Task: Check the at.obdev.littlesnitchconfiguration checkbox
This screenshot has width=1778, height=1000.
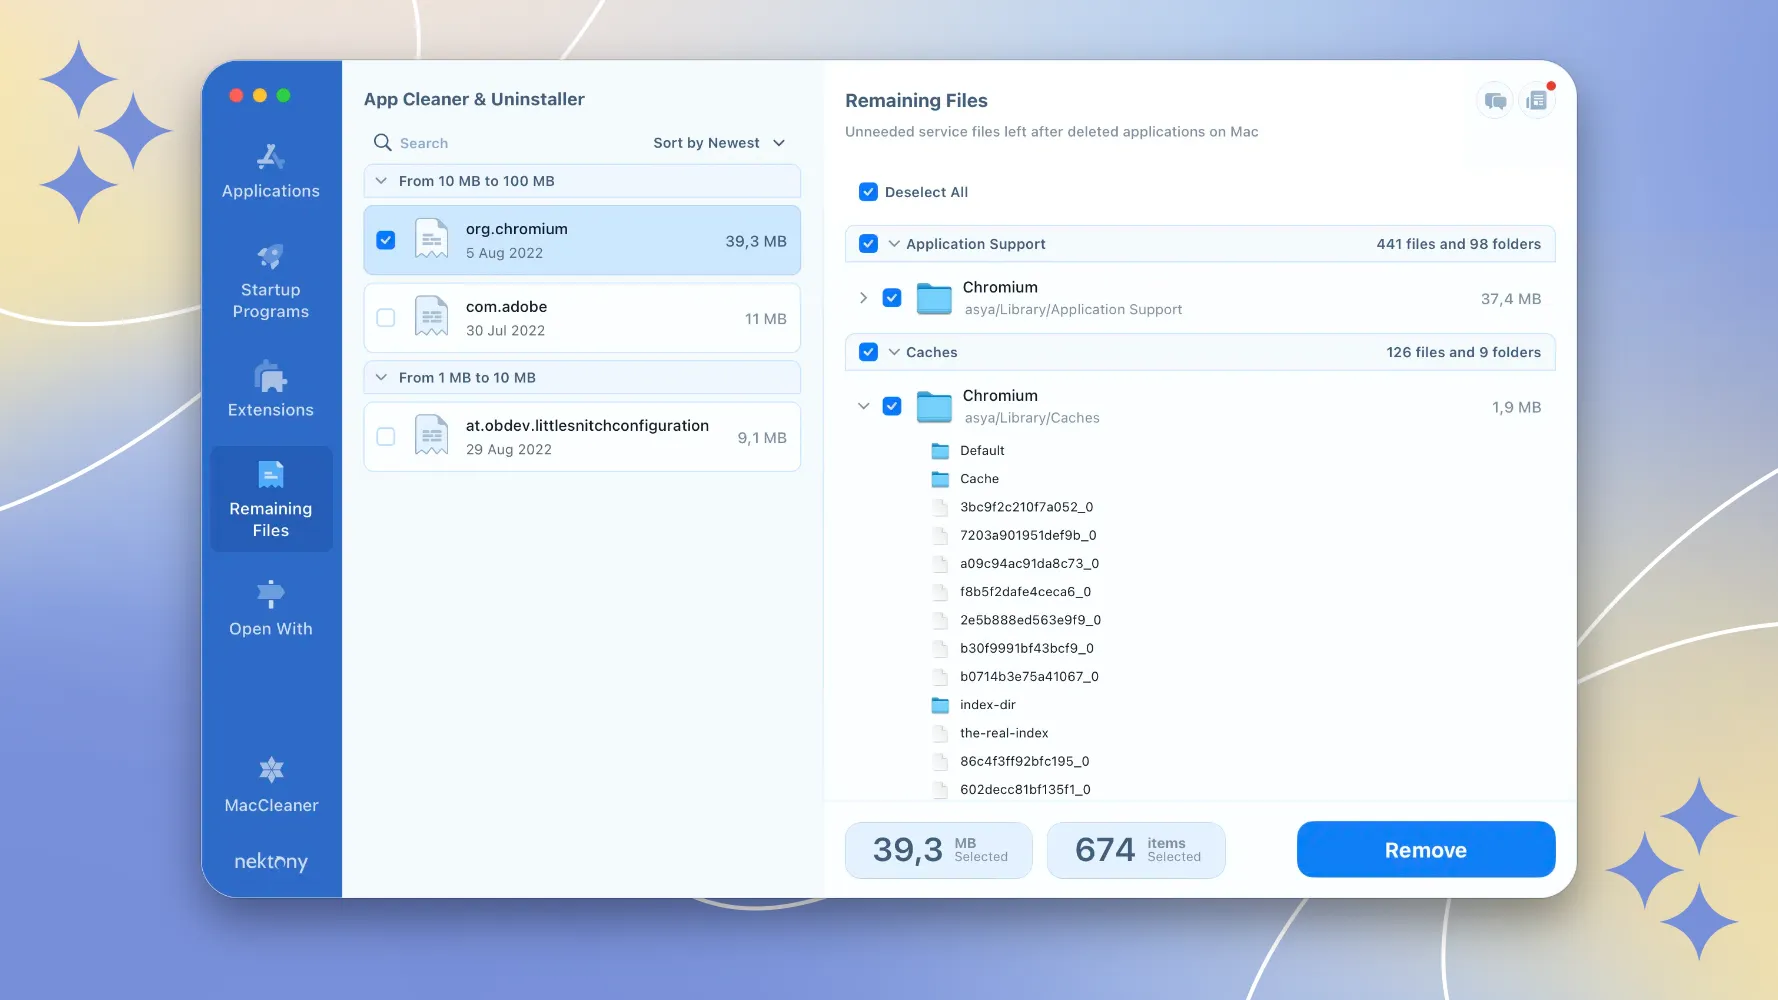Action: click(x=385, y=437)
